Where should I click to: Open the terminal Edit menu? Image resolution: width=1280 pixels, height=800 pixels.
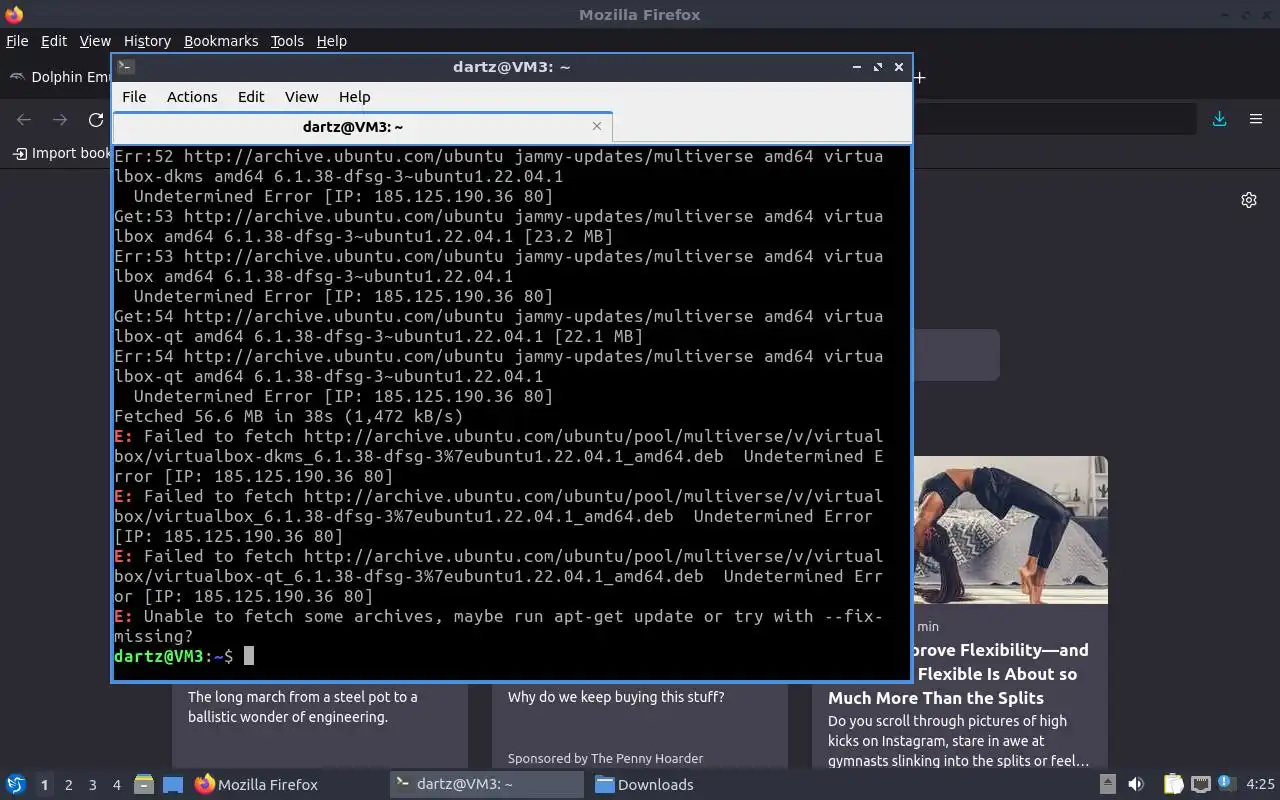[251, 97]
